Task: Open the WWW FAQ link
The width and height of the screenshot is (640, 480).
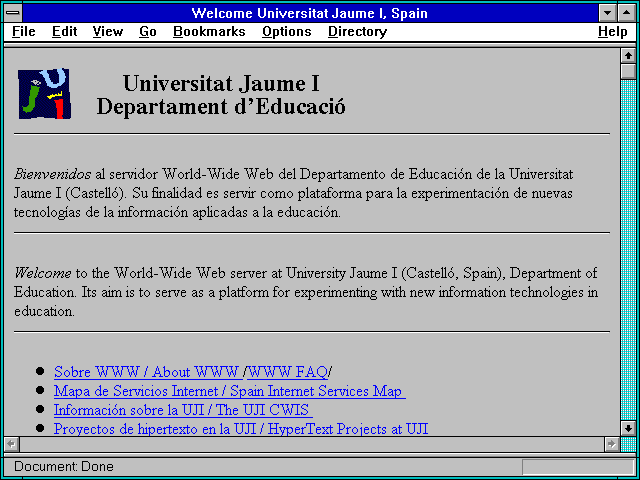Action: (x=287, y=372)
